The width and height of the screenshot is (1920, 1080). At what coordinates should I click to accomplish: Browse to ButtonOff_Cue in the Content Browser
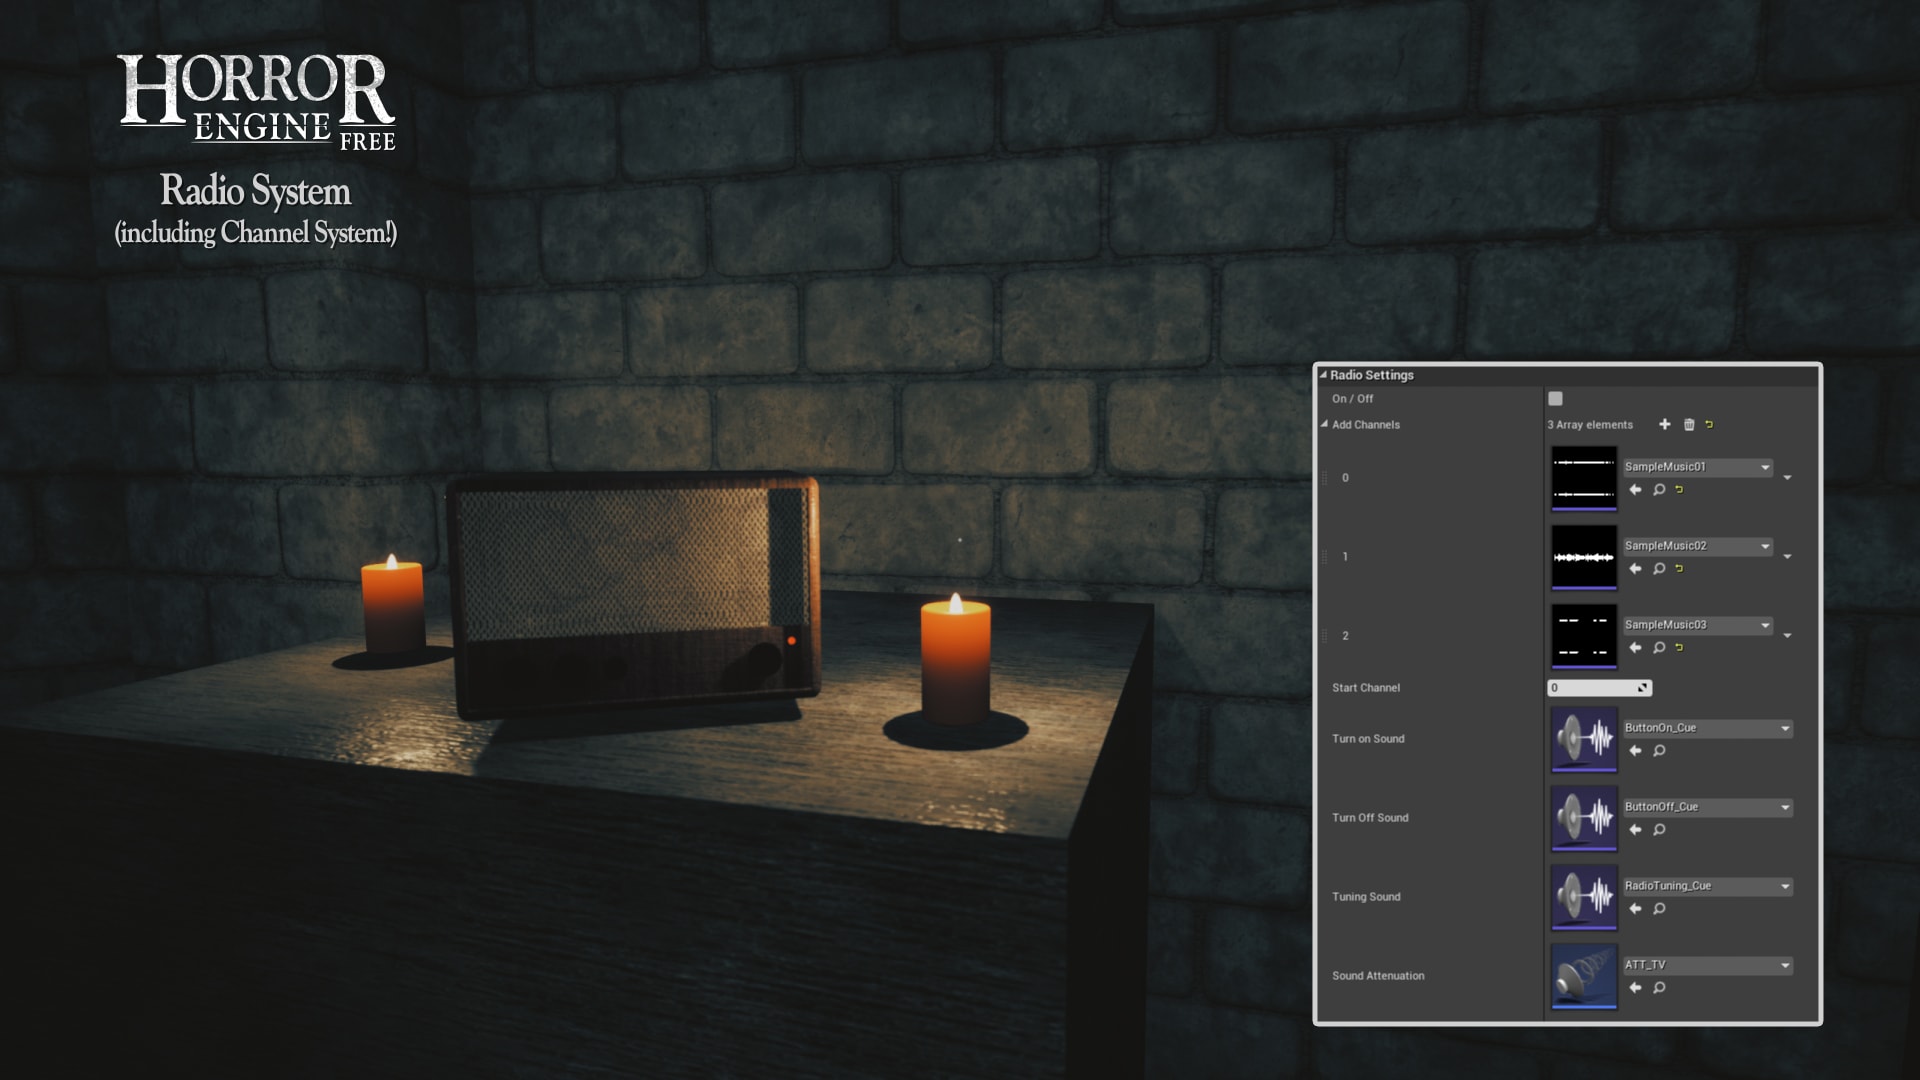(x=1658, y=829)
